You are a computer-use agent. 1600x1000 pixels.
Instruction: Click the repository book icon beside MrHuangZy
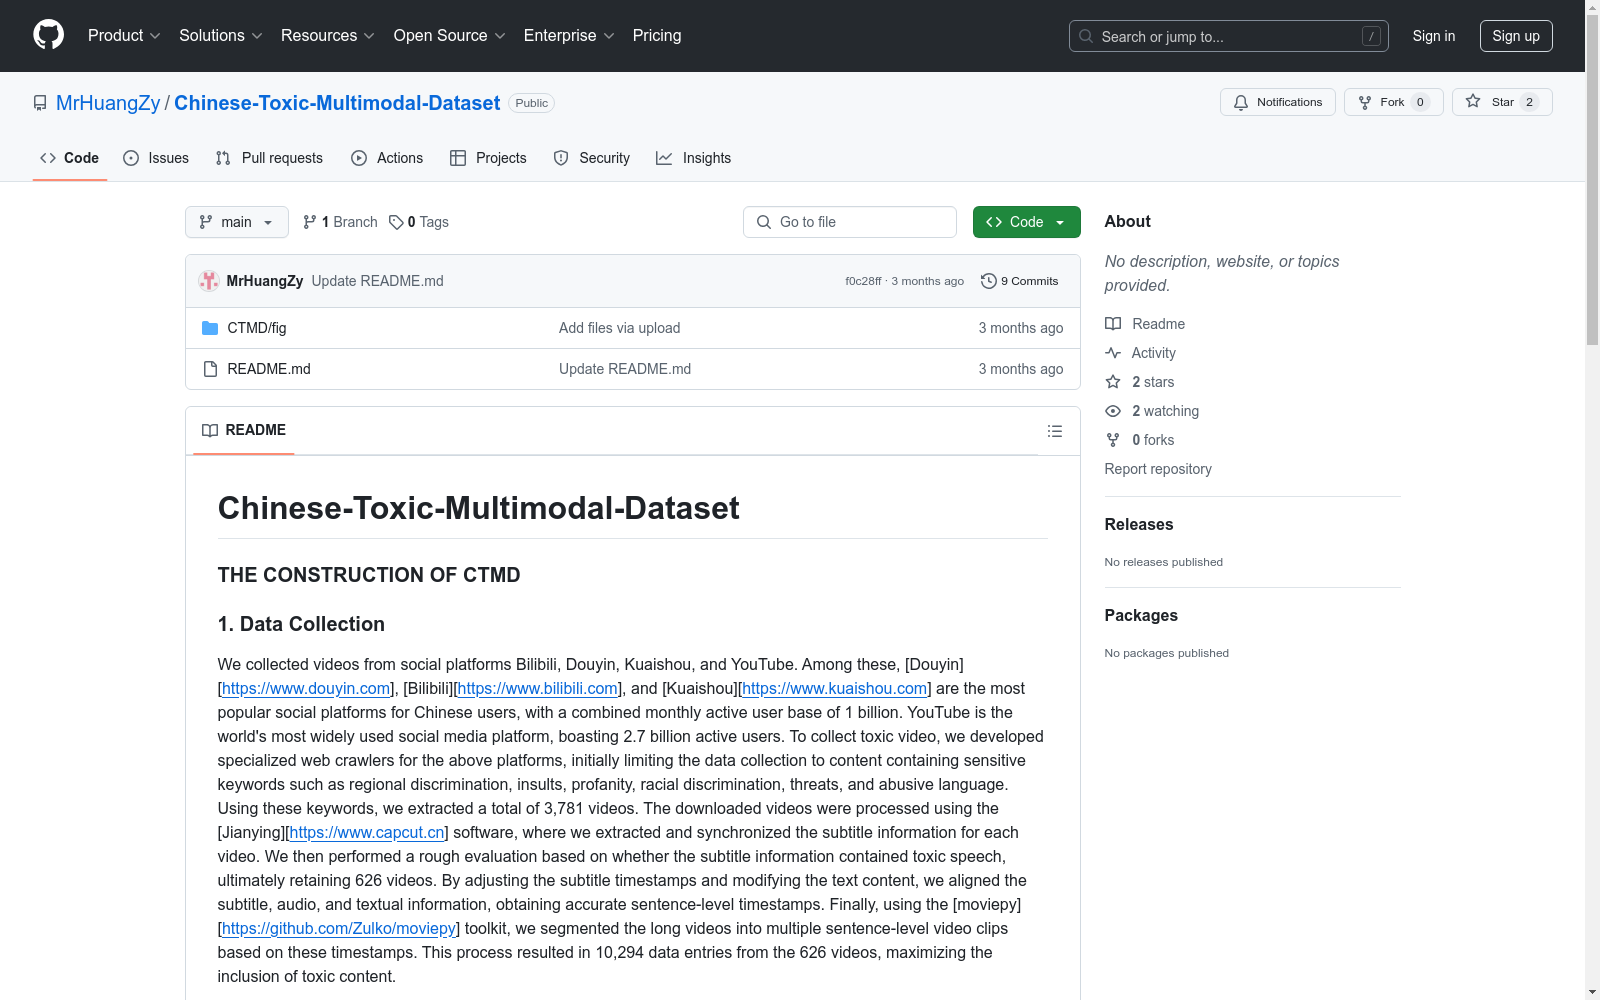40,103
